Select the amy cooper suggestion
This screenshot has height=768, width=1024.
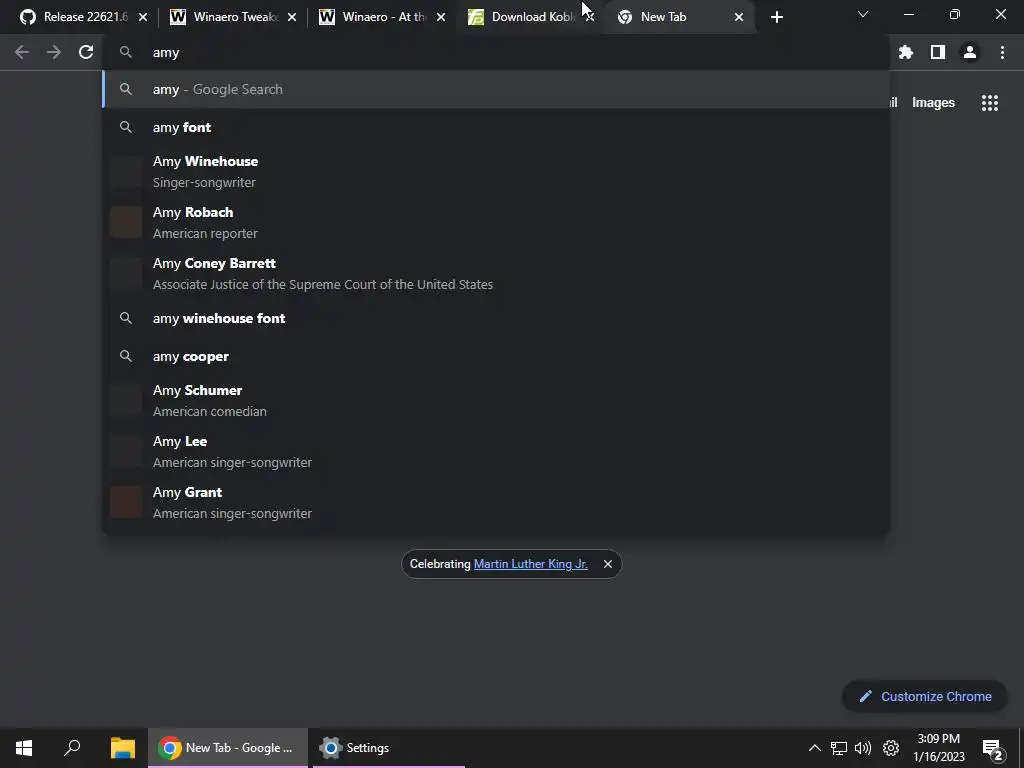496,356
